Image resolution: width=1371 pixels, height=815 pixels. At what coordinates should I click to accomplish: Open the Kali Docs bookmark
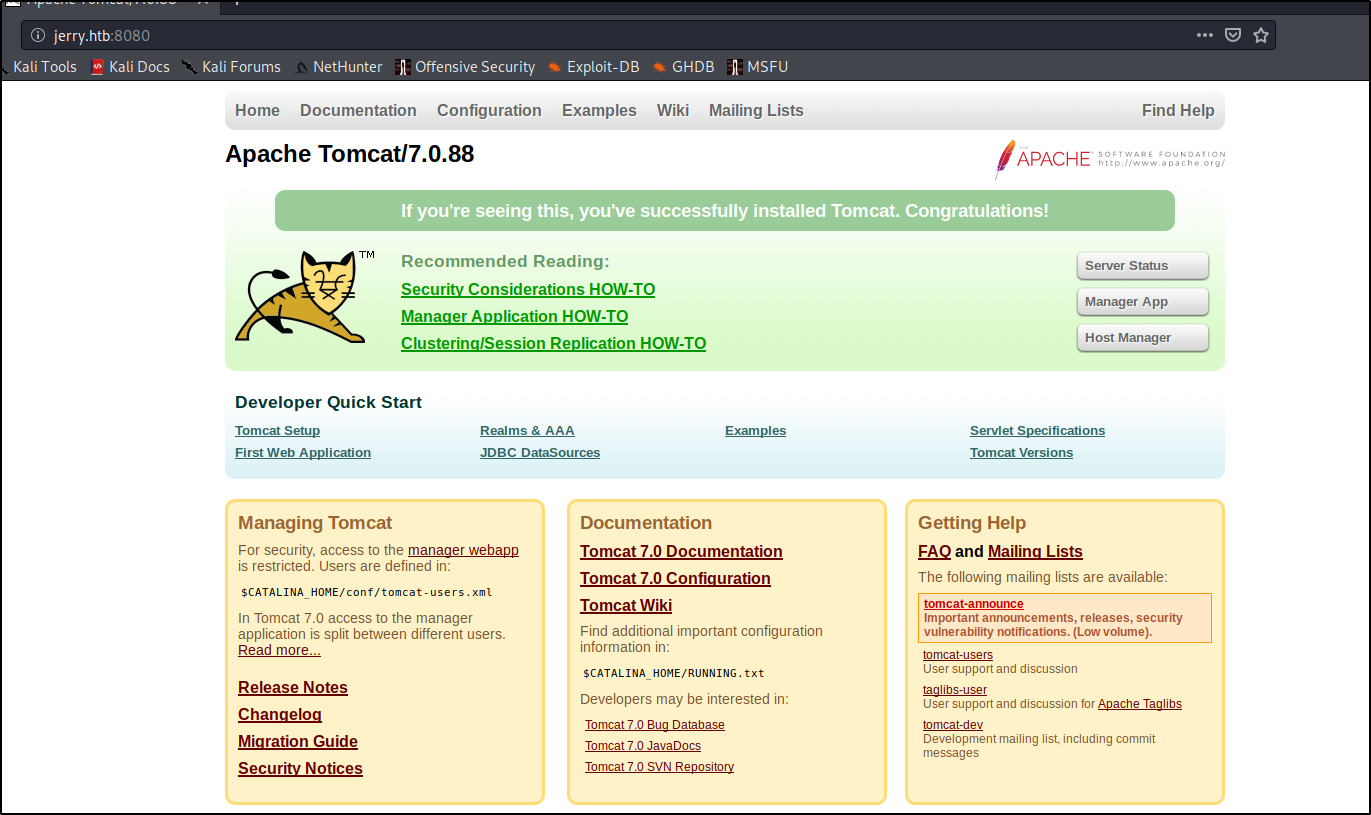[x=130, y=67]
